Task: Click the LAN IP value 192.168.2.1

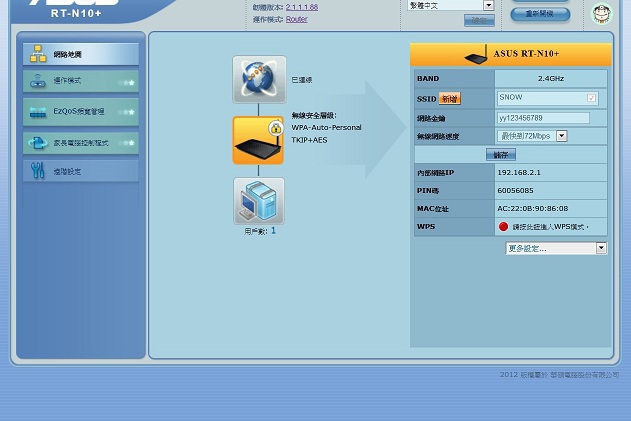Action: click(x=519, y=173)
